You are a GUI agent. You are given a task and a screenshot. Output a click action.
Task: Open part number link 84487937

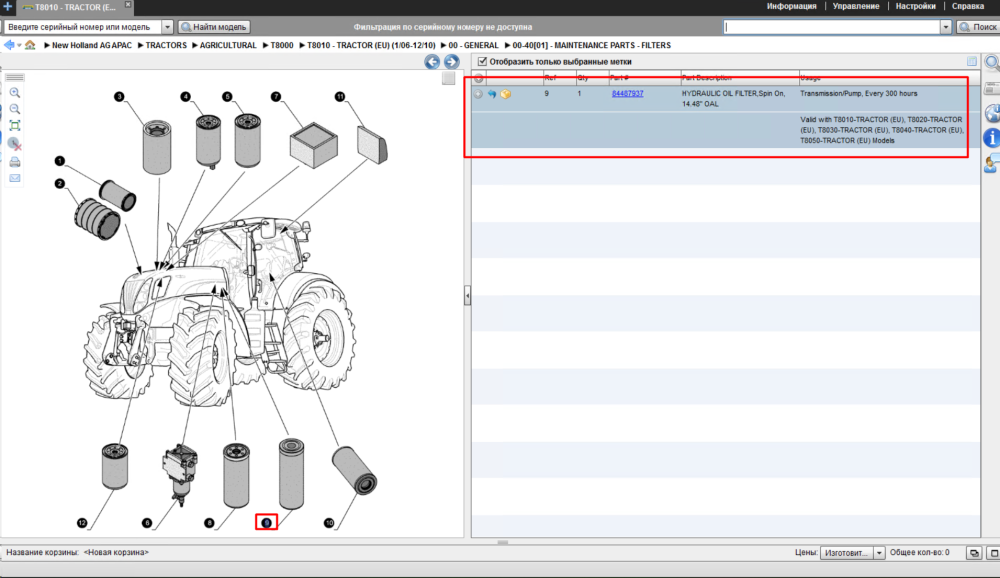pos(628,94)
